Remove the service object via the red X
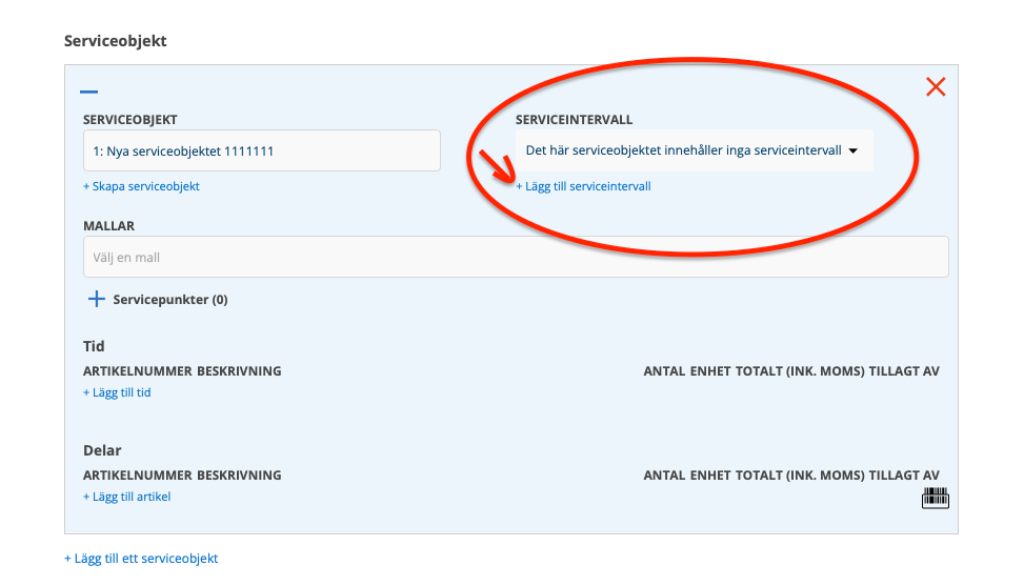This screenshot has height=586, width=1024. click(x=935, y=87)
